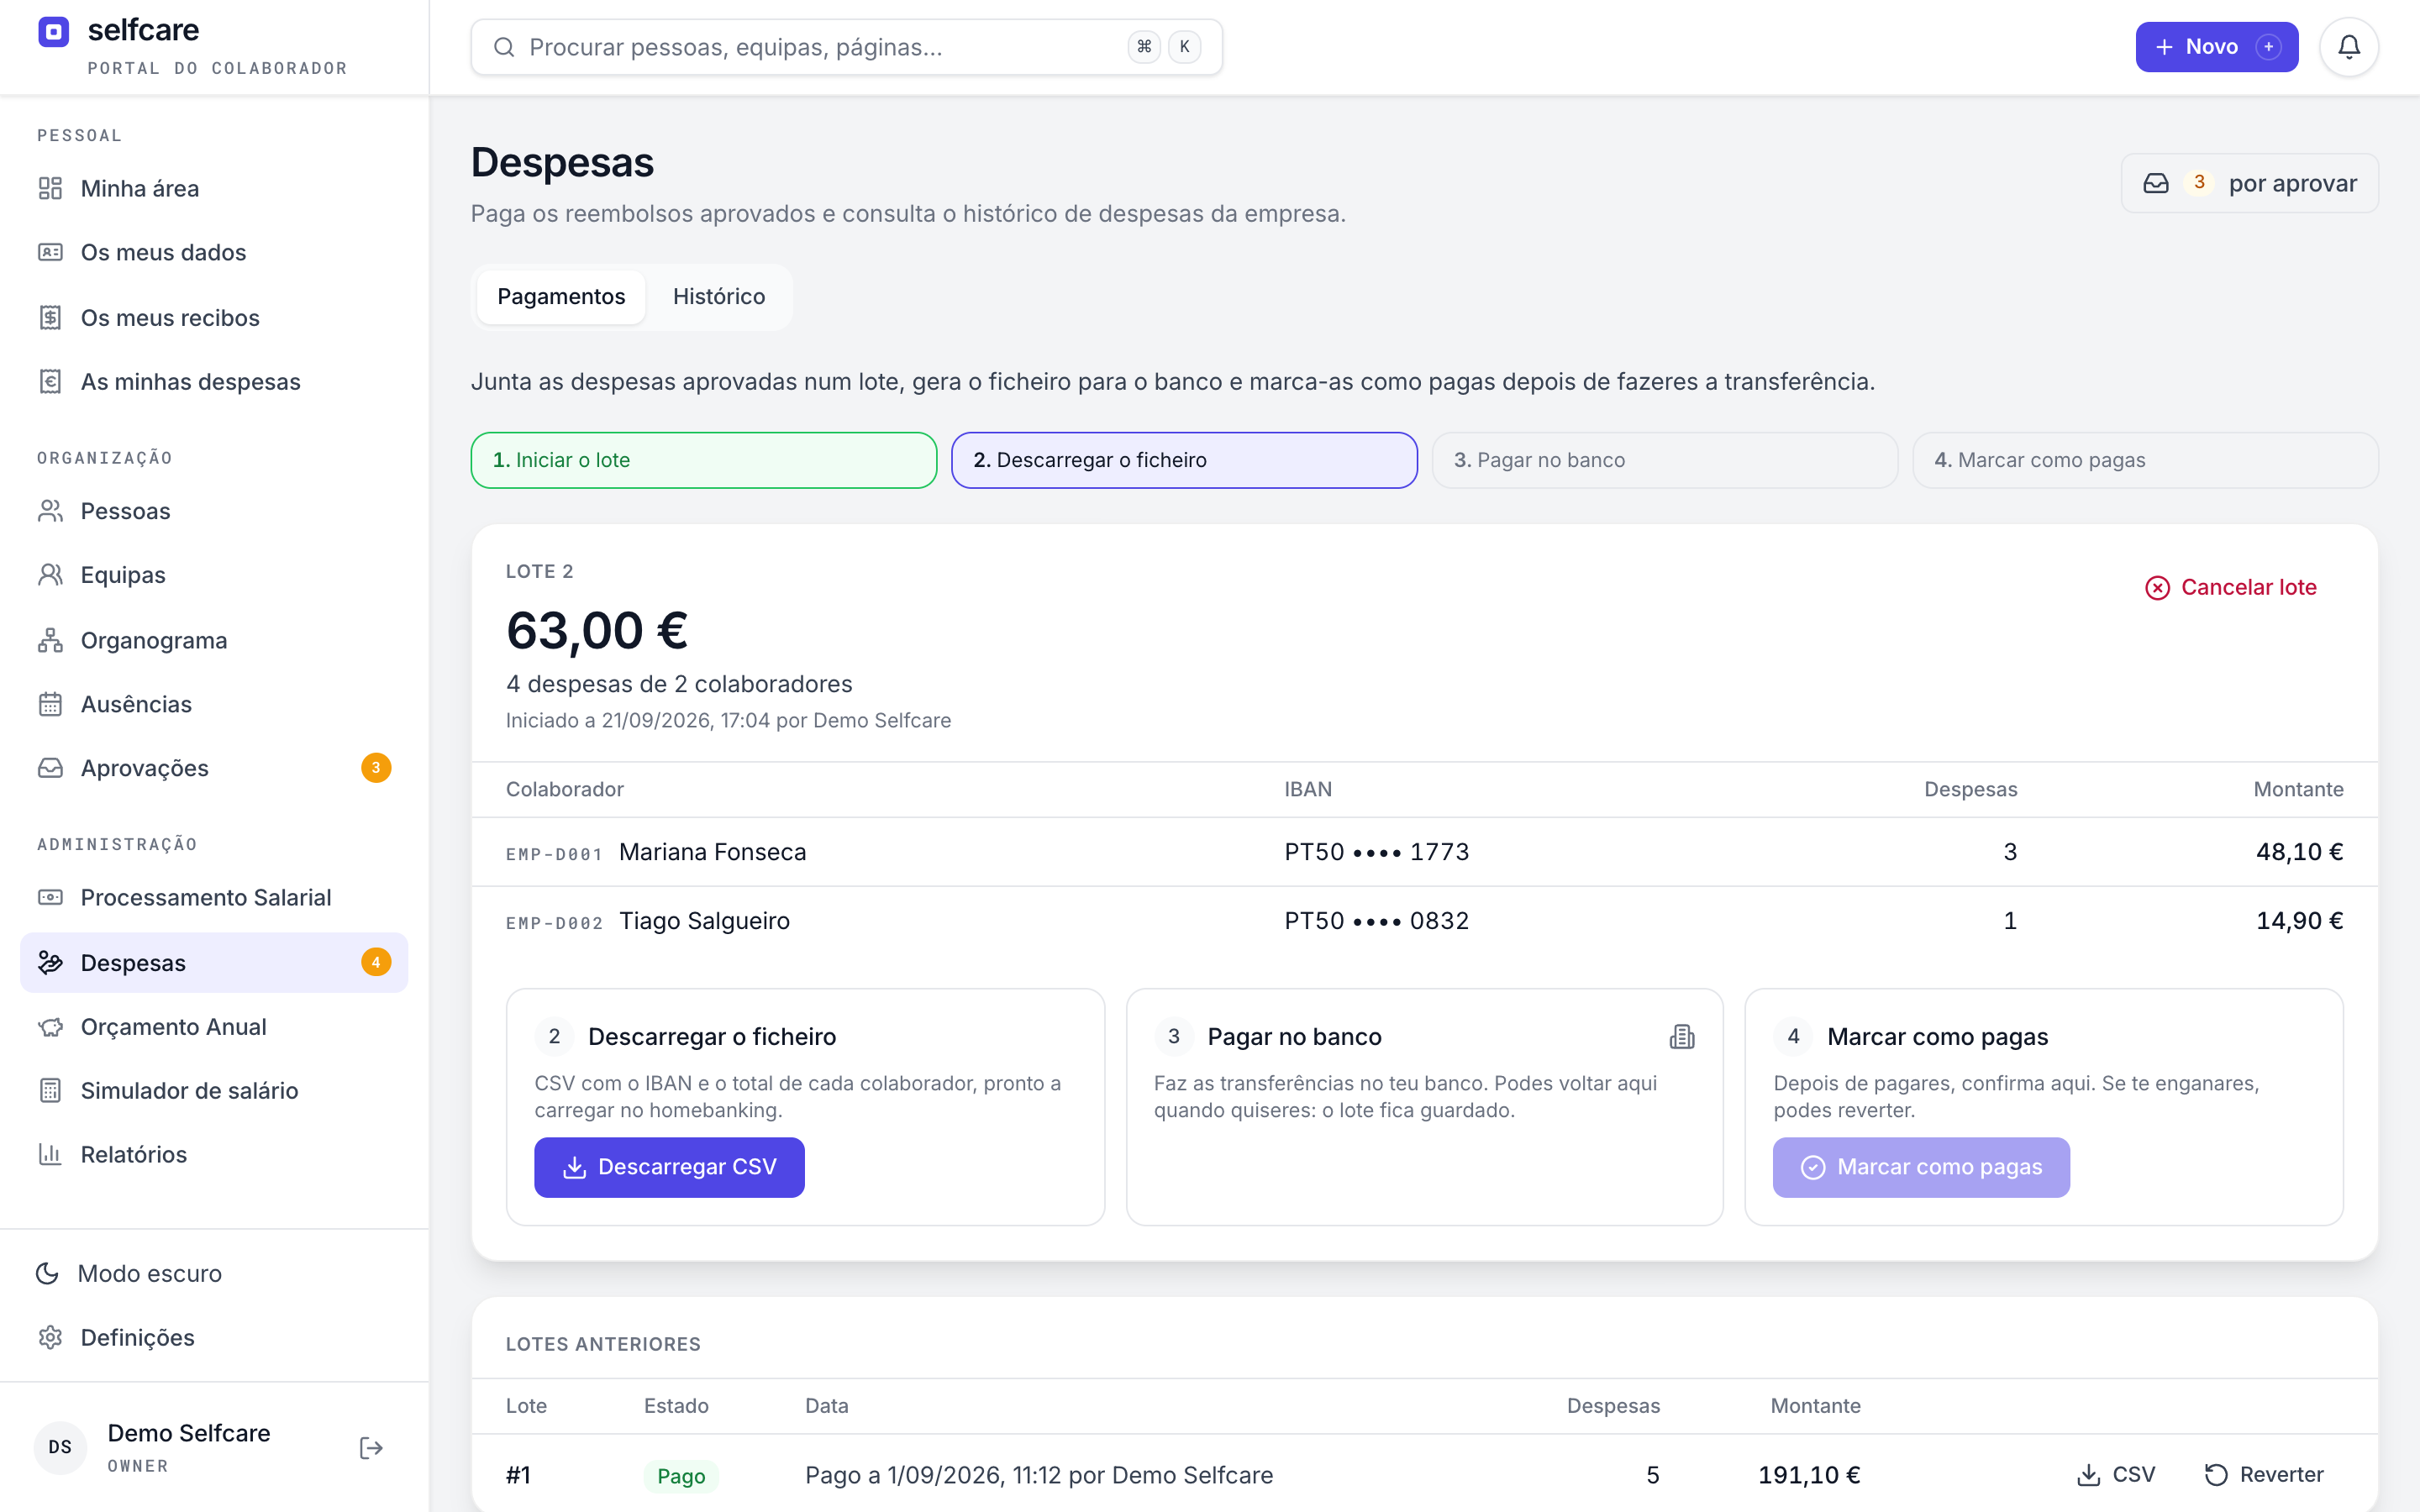
Task: Click step 2. Descarregar o ficheiro
Action: (x=1184, y=460)
